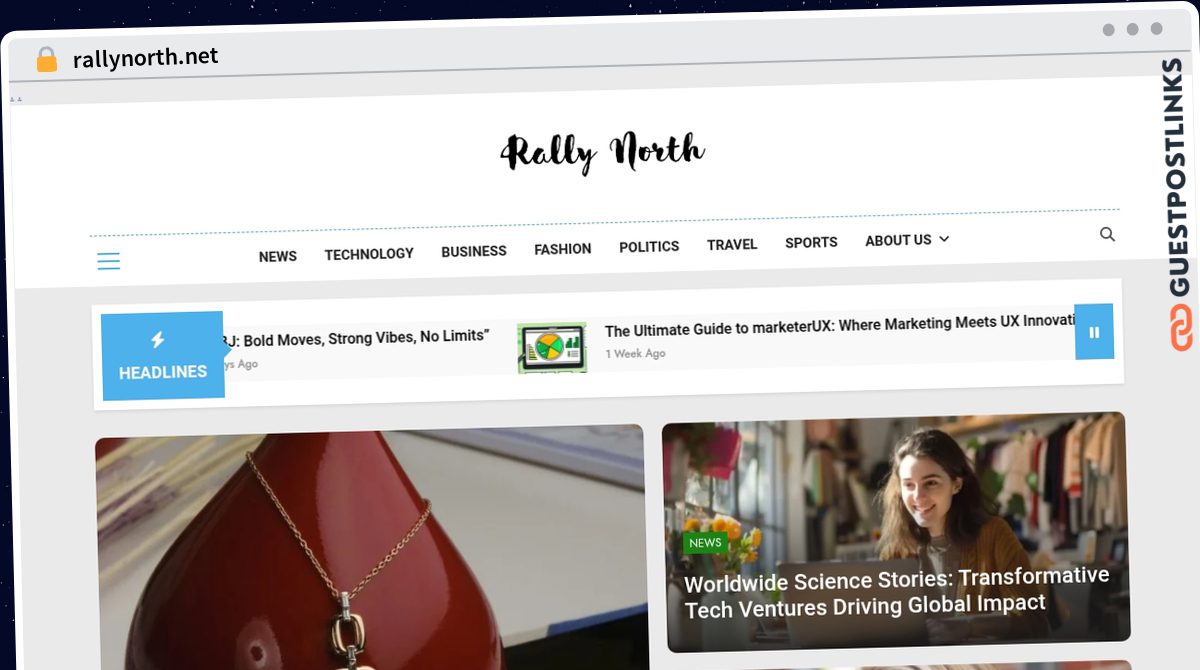Image resolution: width=1200 pixels, height=670 pixels.
Task: Click the lightning bolt Headlines icon
Action: click(157, 340)
